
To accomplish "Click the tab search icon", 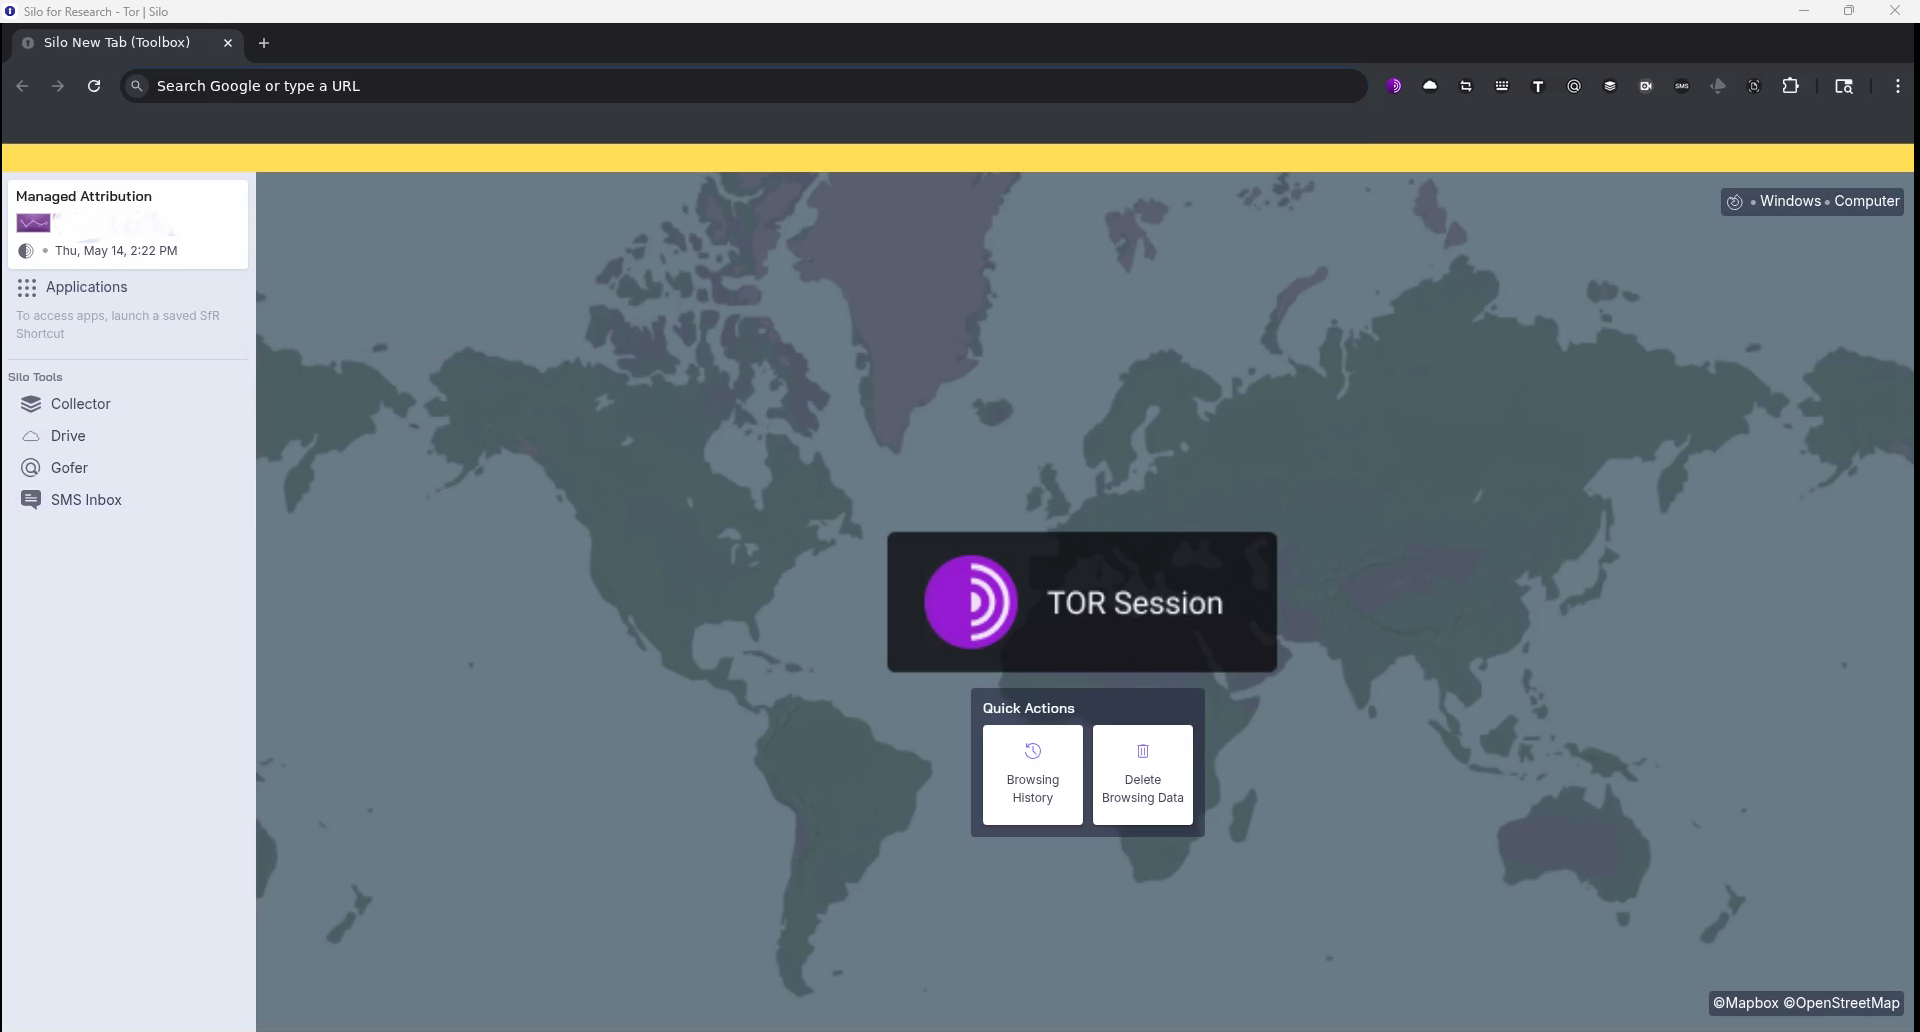I will (1844, 86).
